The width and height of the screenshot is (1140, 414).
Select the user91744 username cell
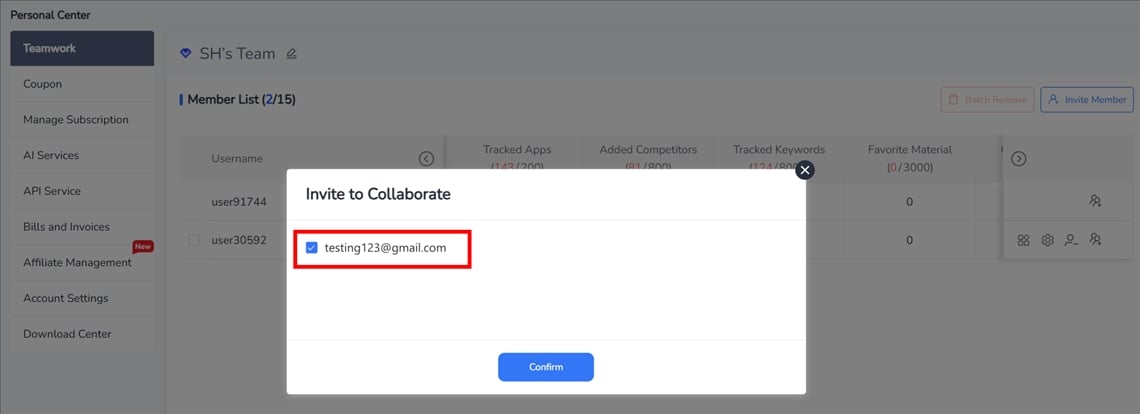[239, 202]
